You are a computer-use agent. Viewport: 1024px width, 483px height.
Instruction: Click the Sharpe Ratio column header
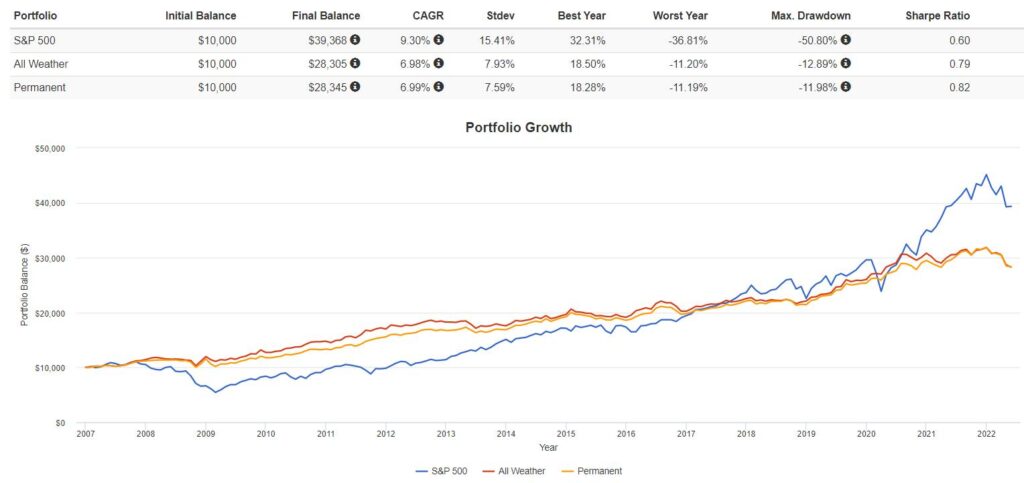point(936,16)
